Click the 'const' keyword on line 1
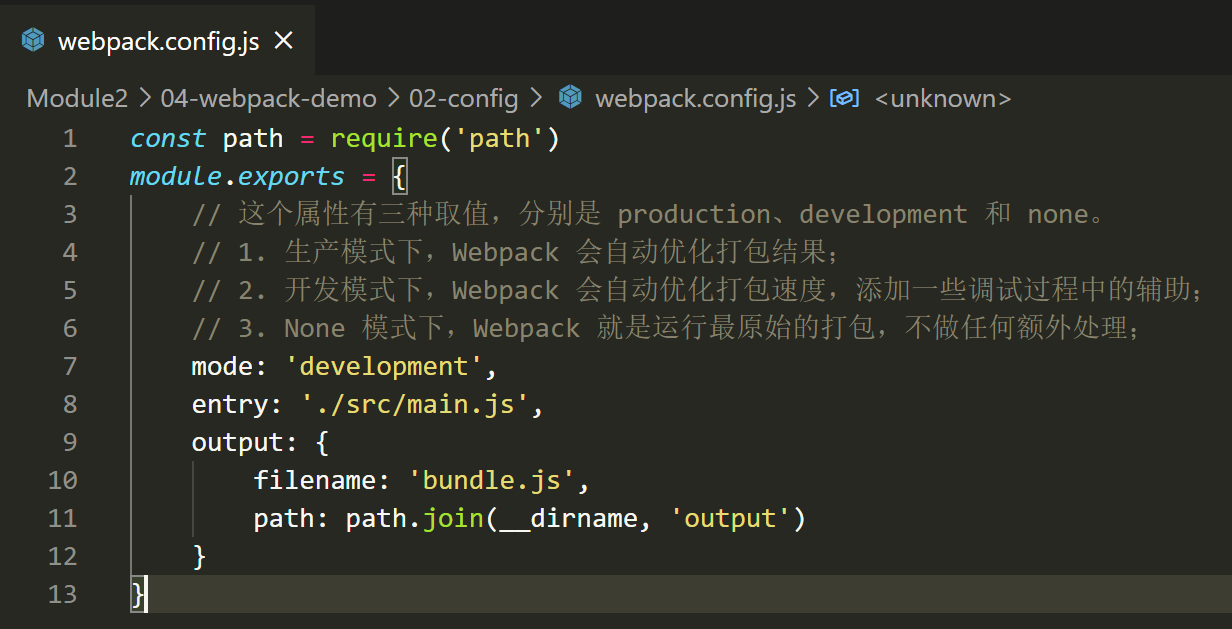The width and height of the screenshot is (1232, 629). point(168,138)
